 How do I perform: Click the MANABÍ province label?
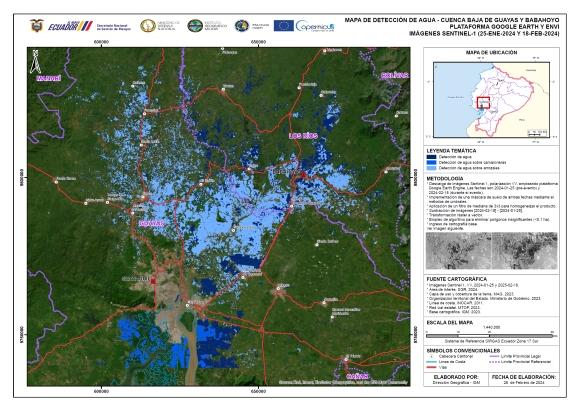point(48,78)
